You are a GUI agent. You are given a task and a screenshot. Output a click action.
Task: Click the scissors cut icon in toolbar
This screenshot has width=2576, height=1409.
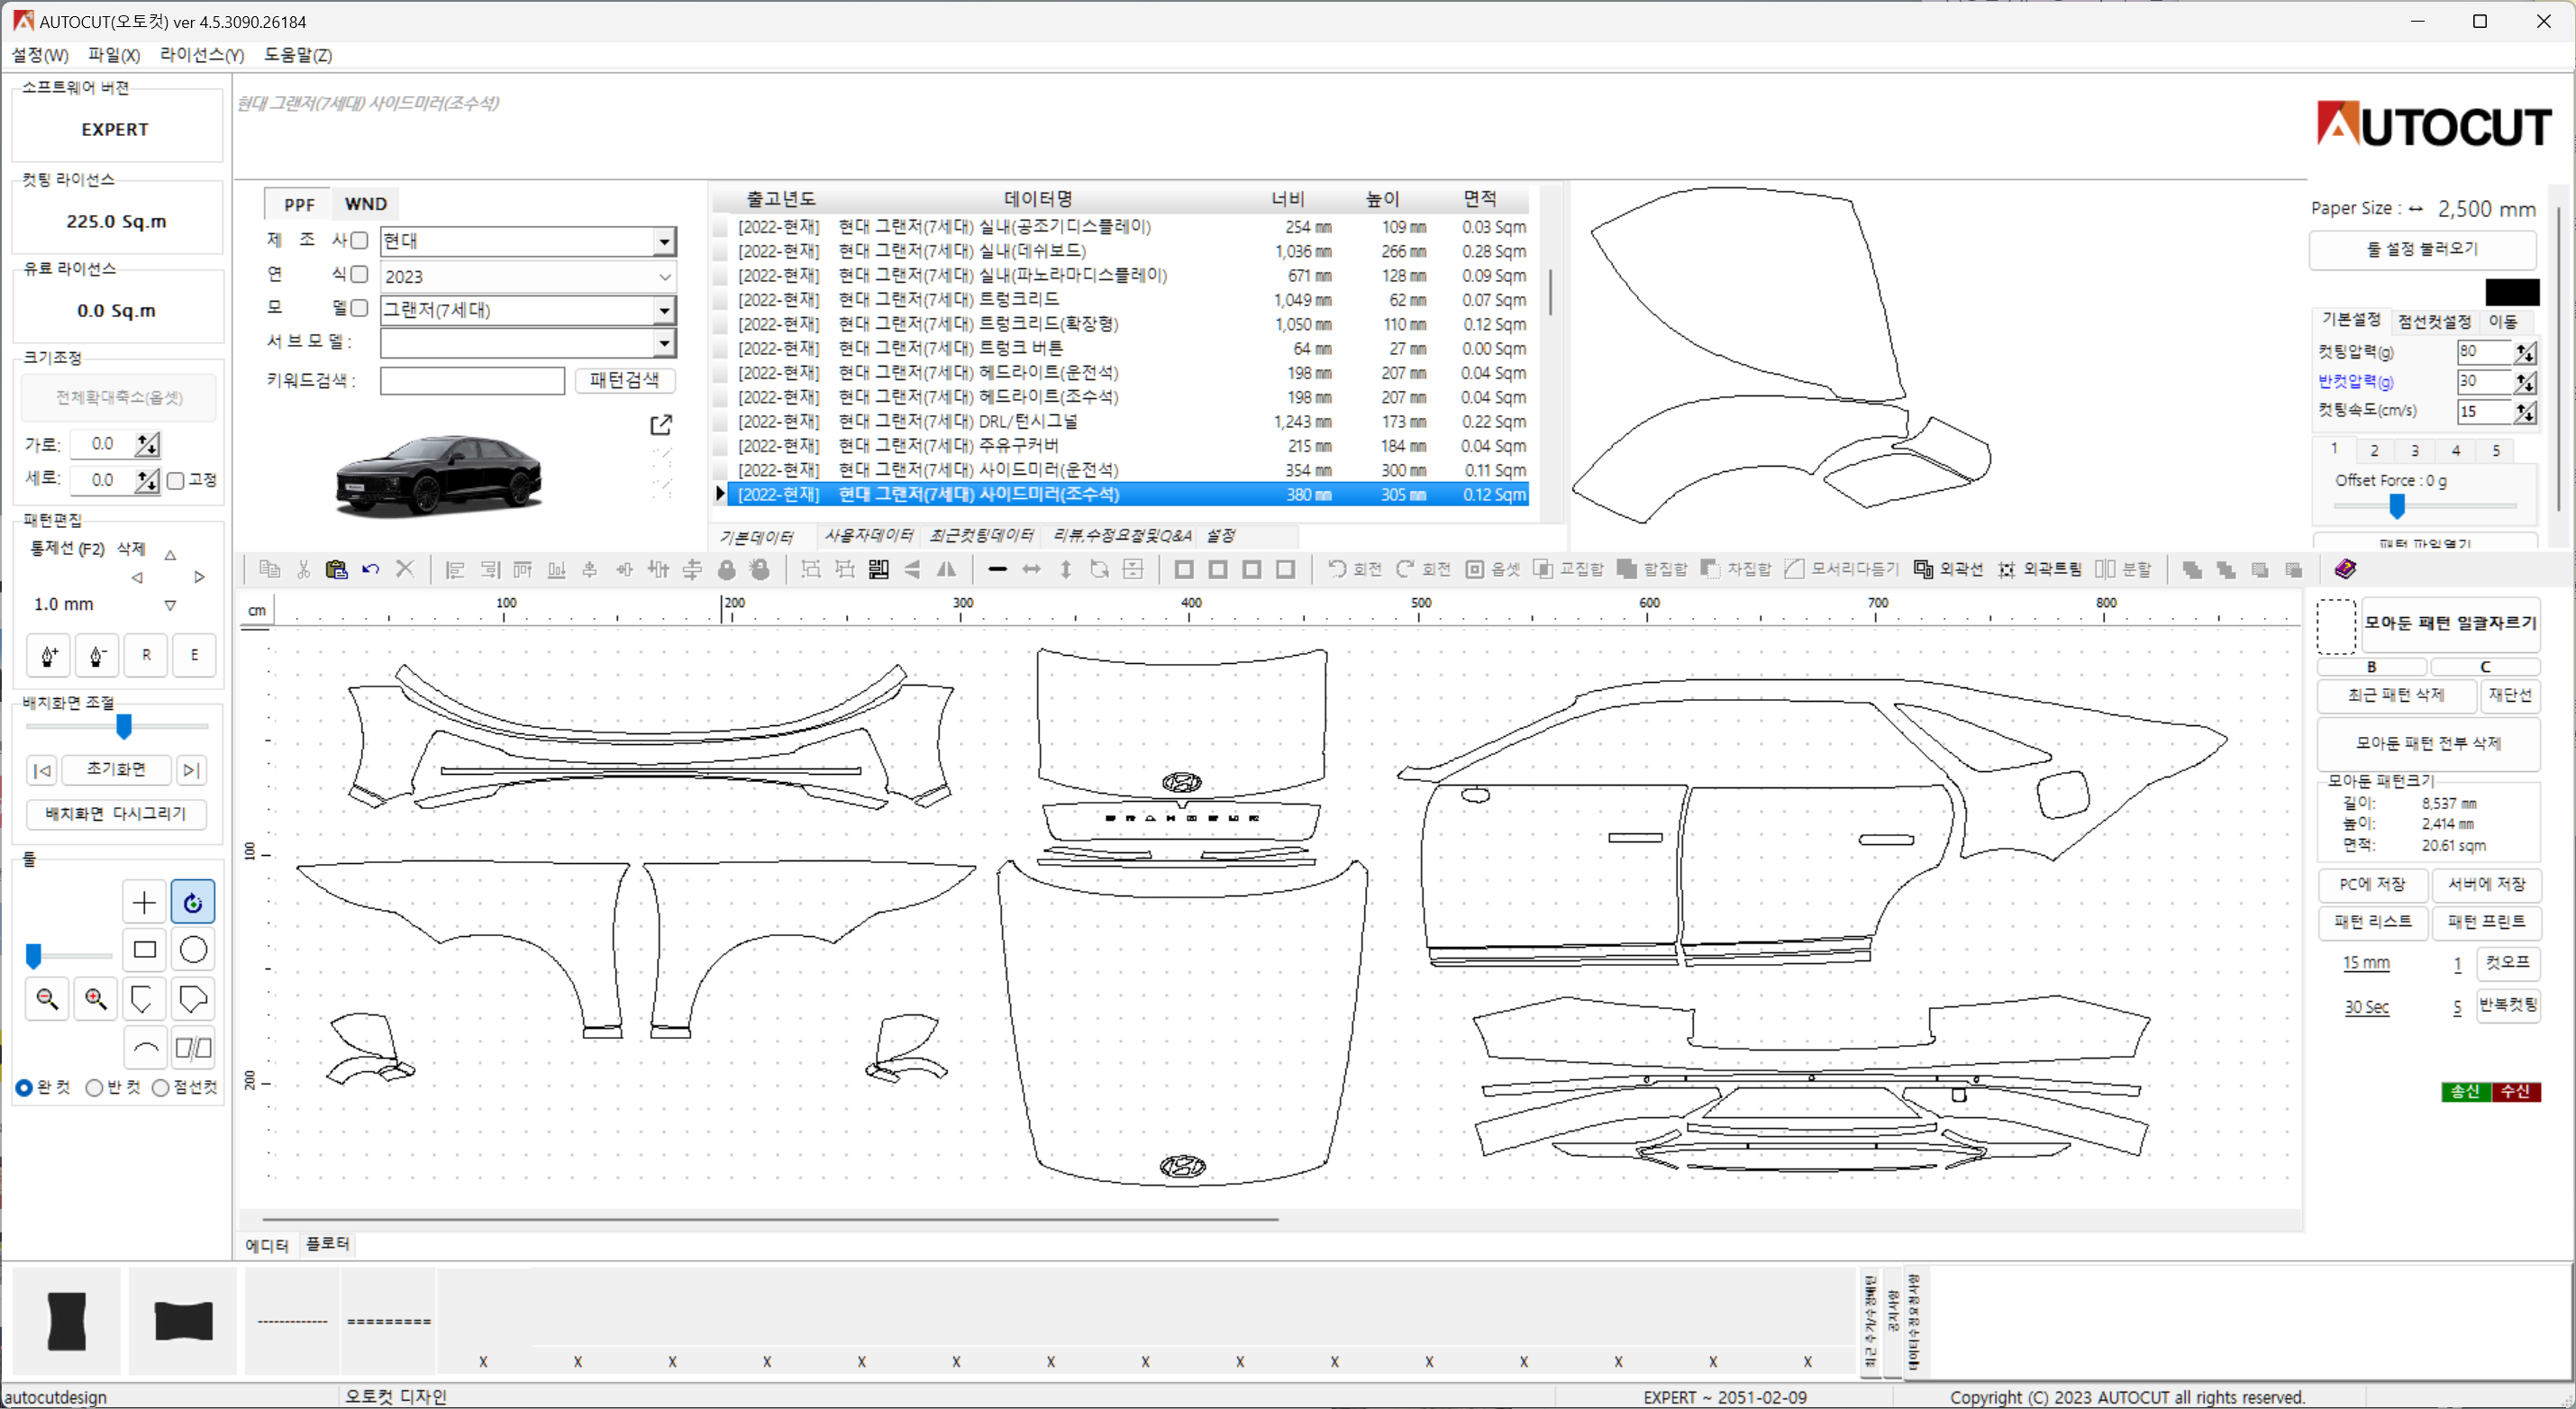pyautogui.click(x=304, y=569)
